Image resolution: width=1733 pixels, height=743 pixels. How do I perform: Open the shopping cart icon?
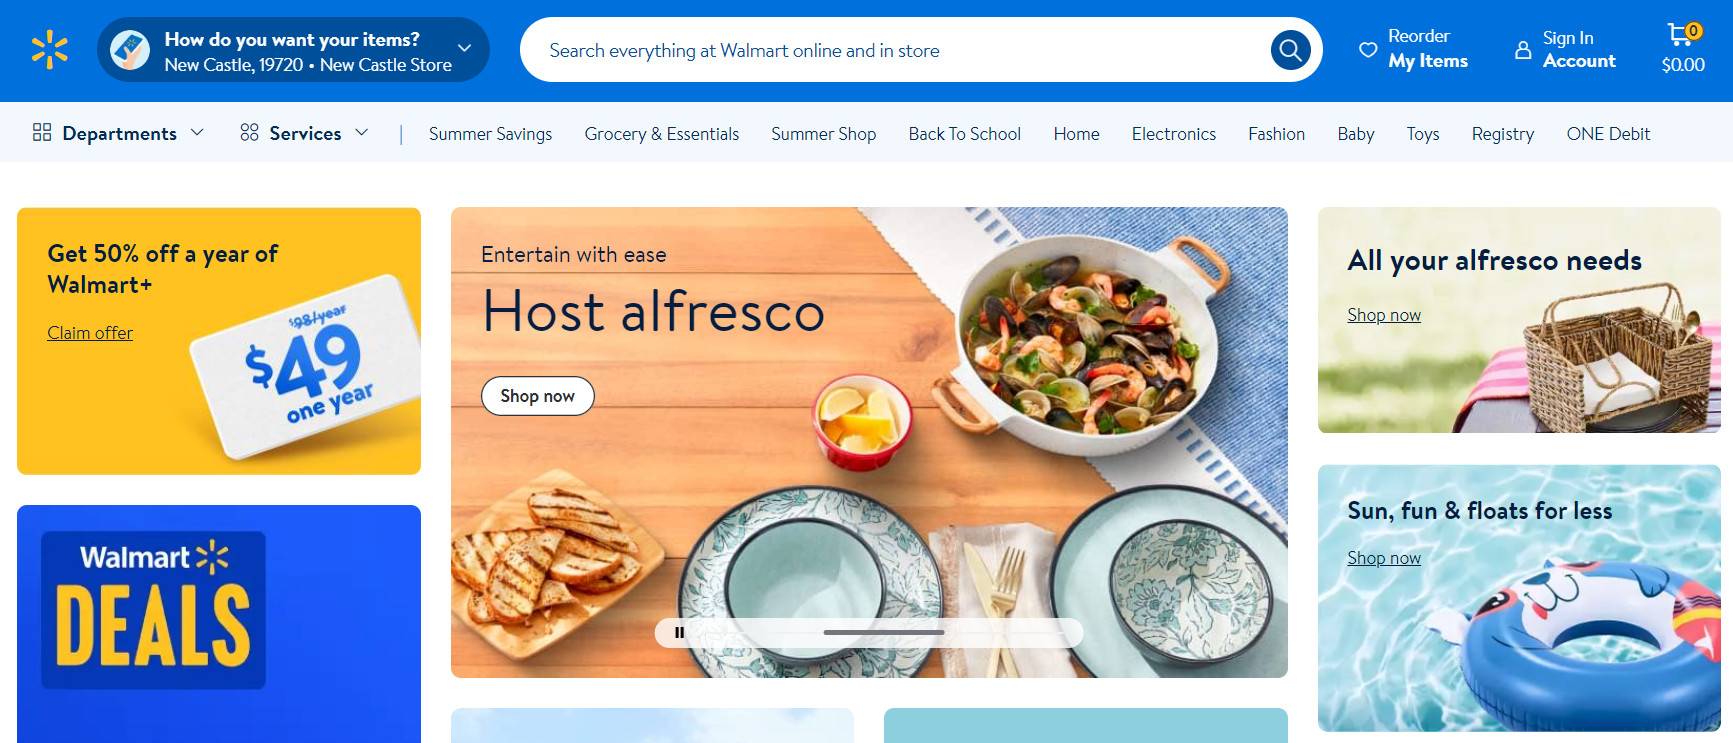[x=1682, y=35]
